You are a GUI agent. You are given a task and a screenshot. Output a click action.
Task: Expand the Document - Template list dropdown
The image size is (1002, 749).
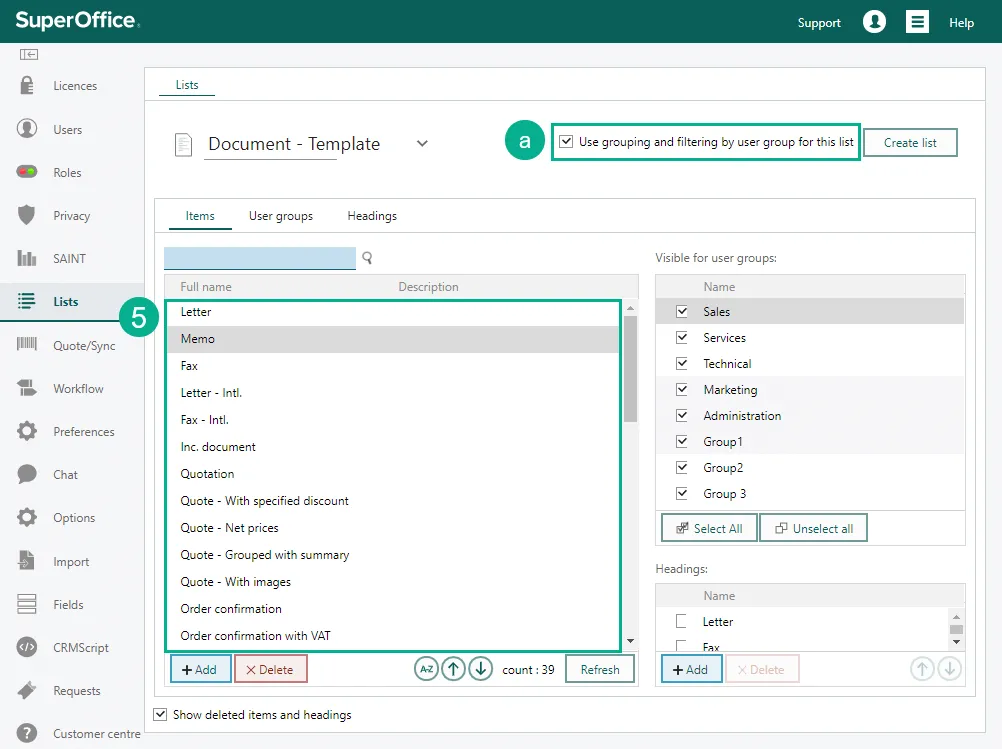tap(422, 144)
